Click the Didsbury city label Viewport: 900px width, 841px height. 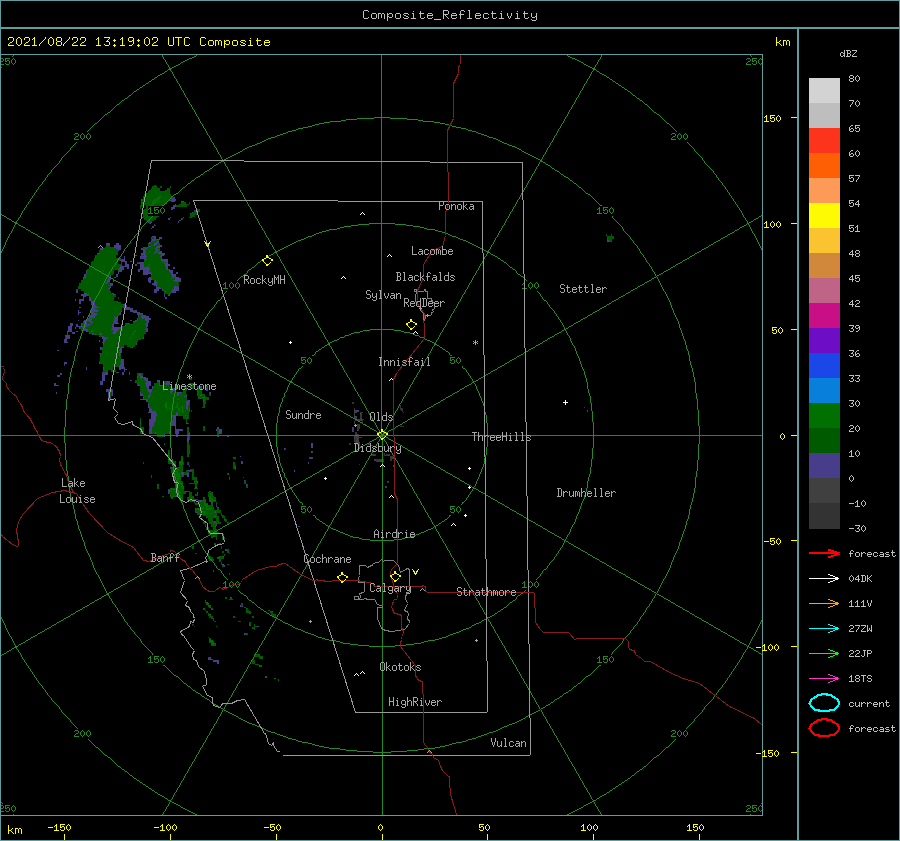click(x=378, y=448)
